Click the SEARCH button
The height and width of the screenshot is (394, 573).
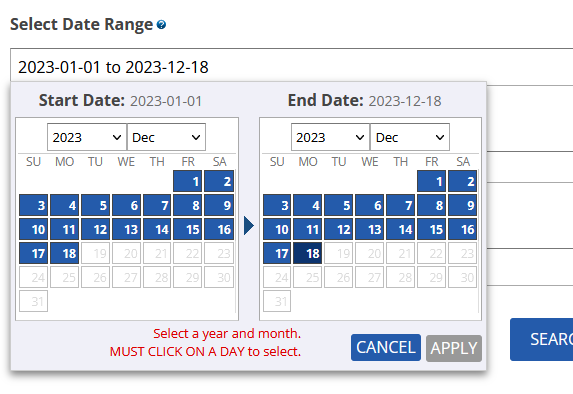(542, 340)
